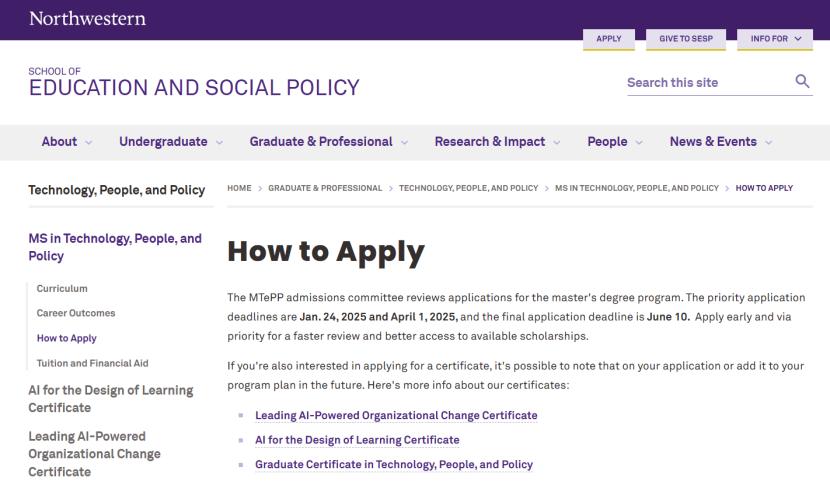Image resolution: width=830 pixels, height=488 pixels.
Task: Open the About menu
Action: coord(59,142)
